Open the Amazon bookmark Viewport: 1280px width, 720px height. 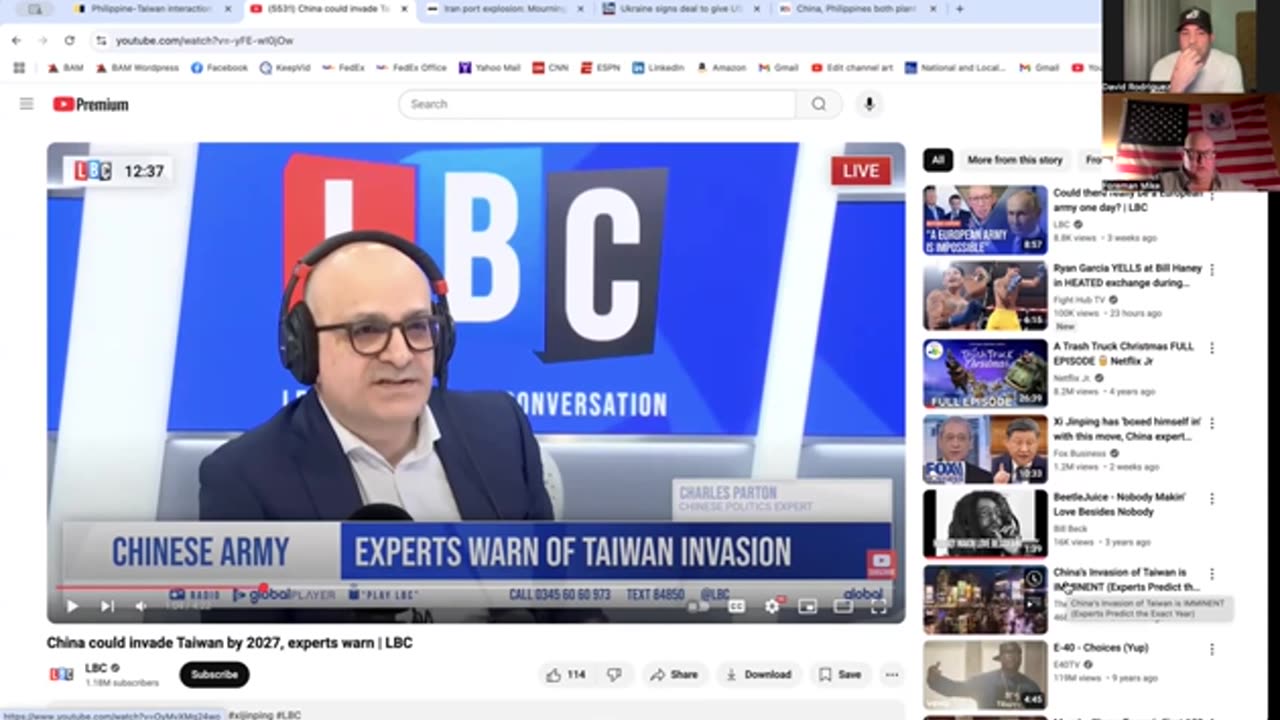(x=721, y=68)
